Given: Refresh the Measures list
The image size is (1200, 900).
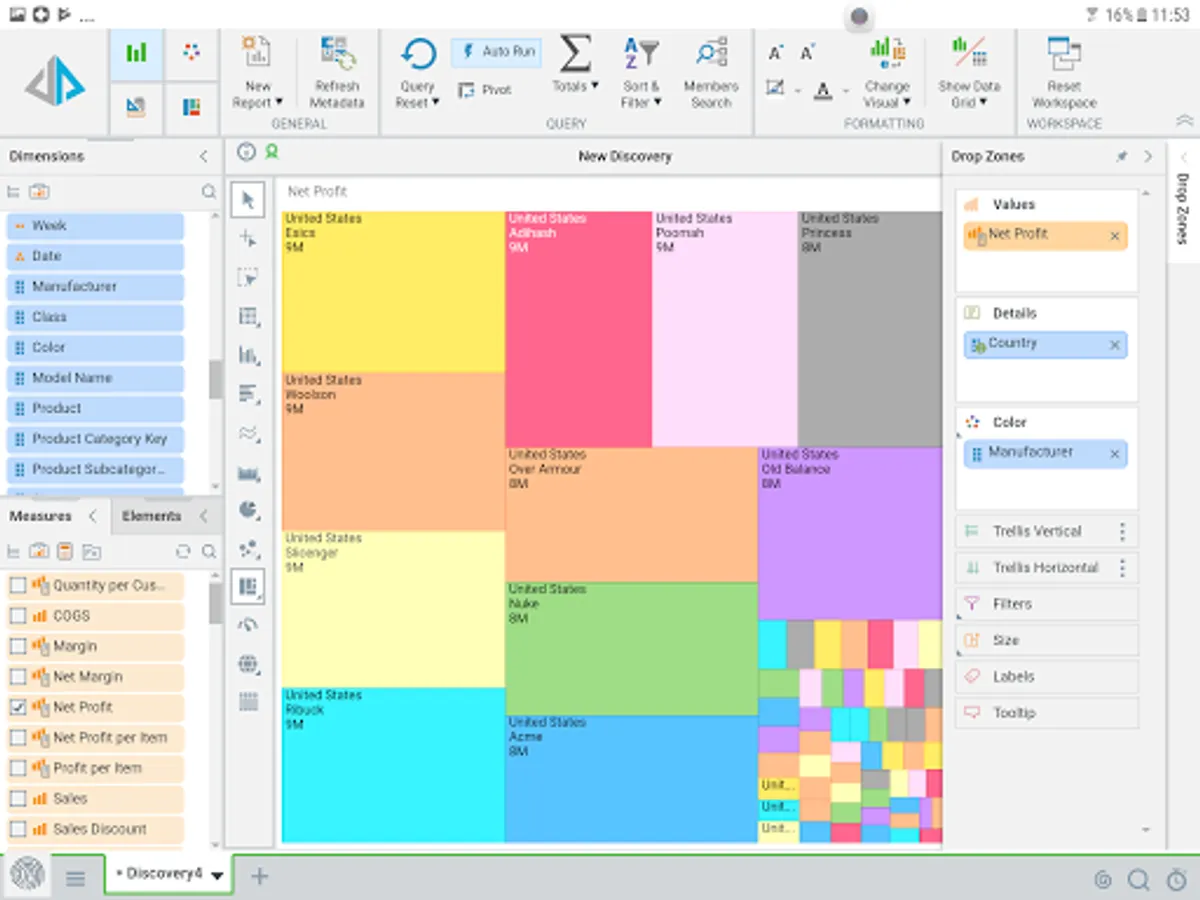Looking at the screenshot, I should pyautogui.click(x=183, y=551).
